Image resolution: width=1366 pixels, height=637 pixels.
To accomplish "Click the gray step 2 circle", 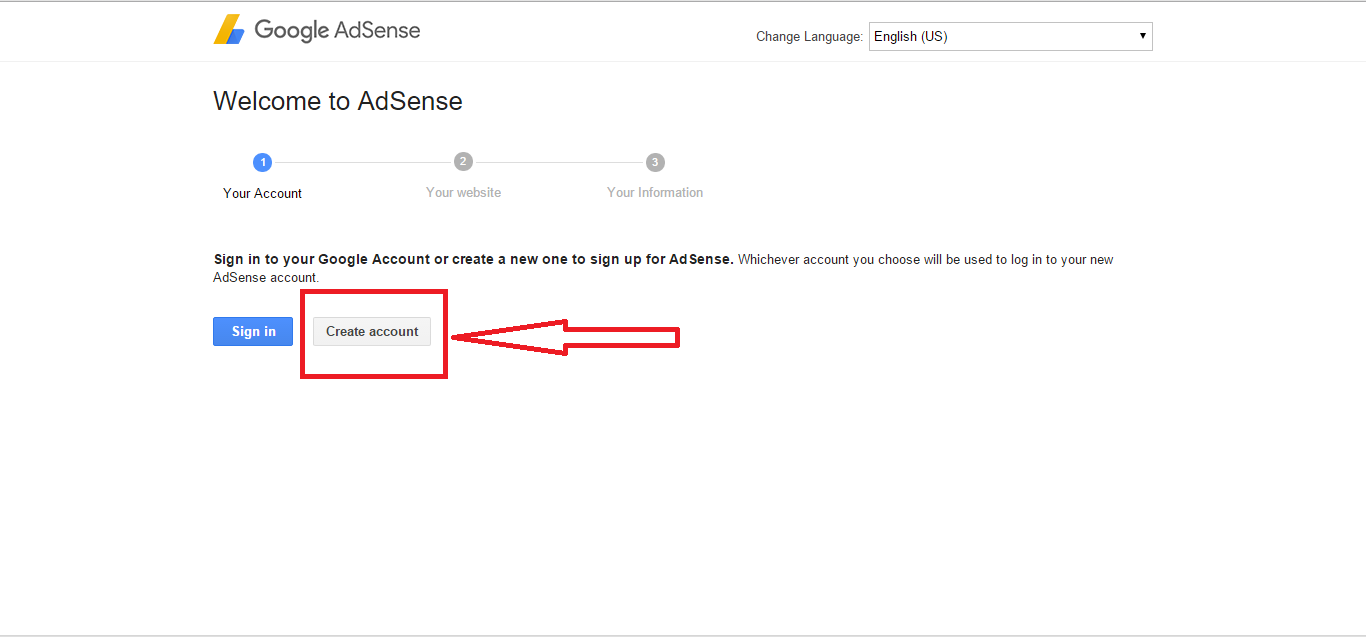I will [463, 162].
